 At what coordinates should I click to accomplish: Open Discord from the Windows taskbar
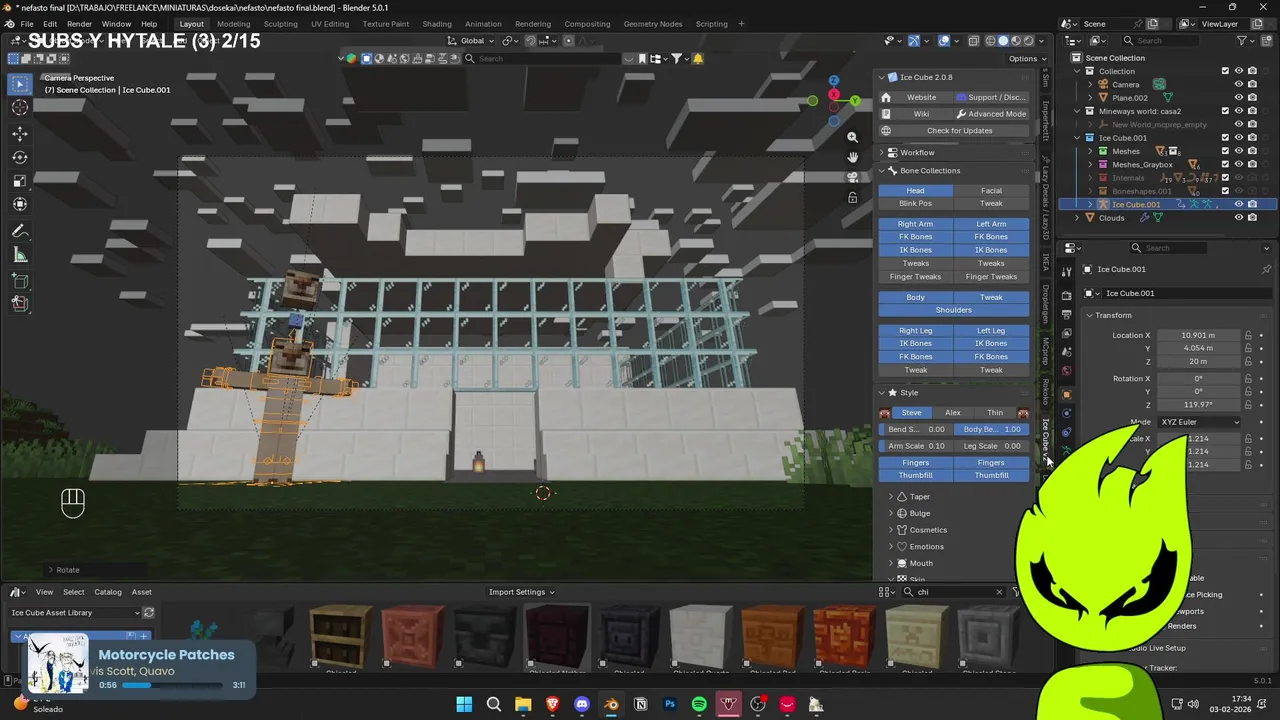click(x=582, y=705)
